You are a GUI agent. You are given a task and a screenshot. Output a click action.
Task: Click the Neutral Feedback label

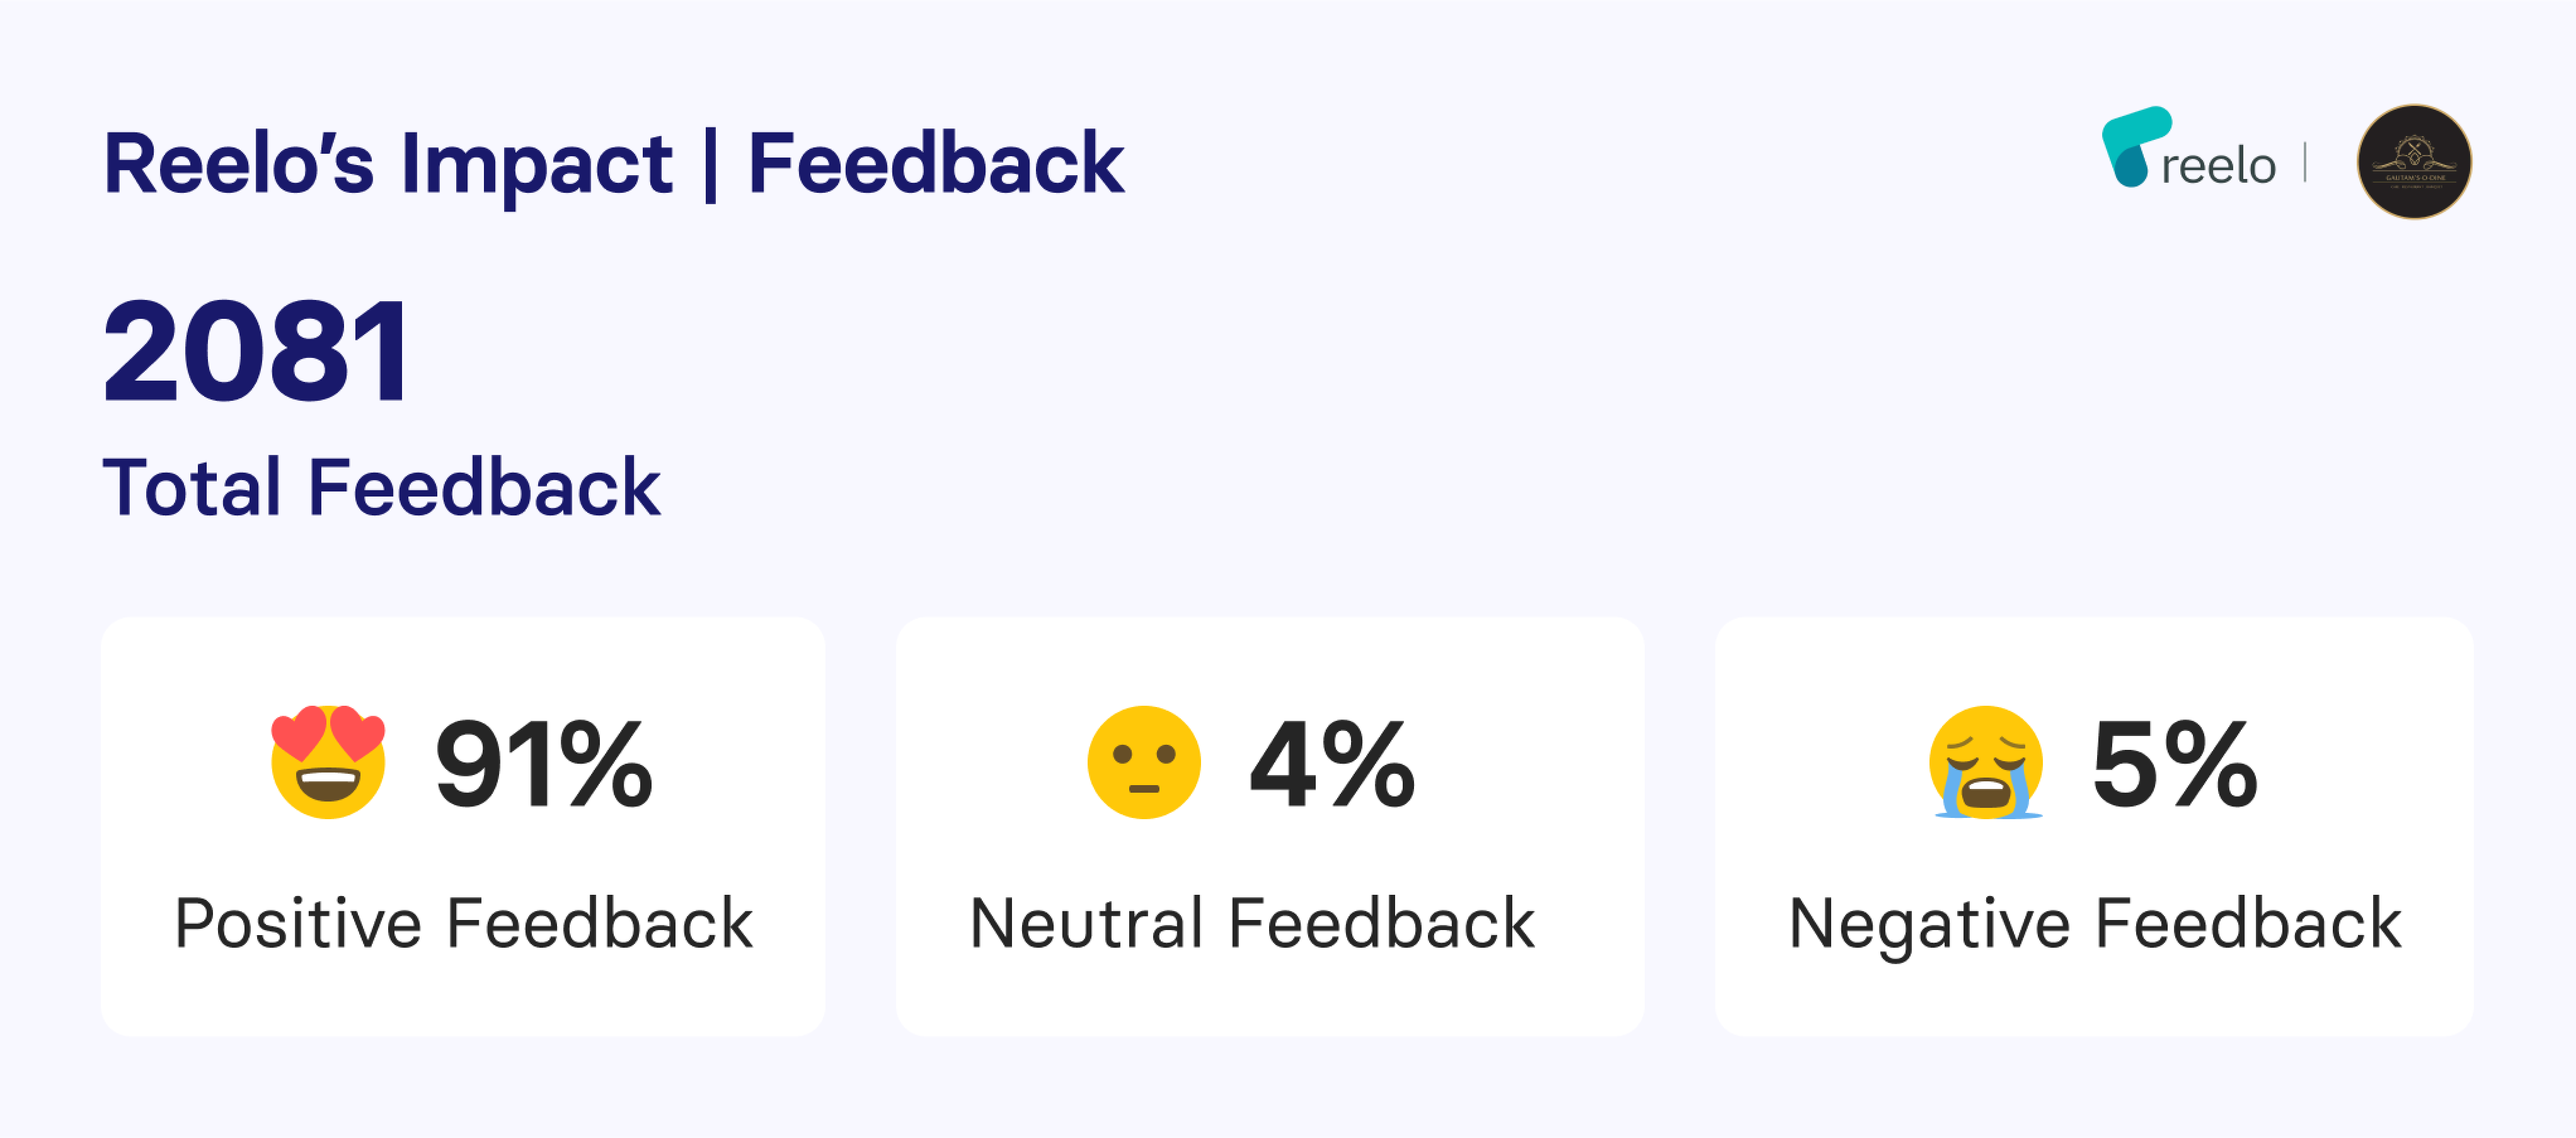coord(1252,923)
